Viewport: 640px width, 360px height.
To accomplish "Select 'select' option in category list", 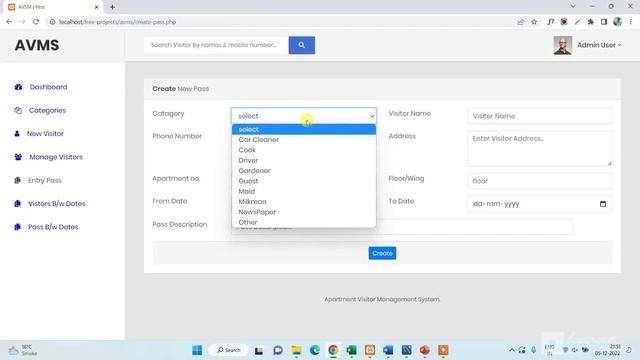I will [x=304, y=129].
